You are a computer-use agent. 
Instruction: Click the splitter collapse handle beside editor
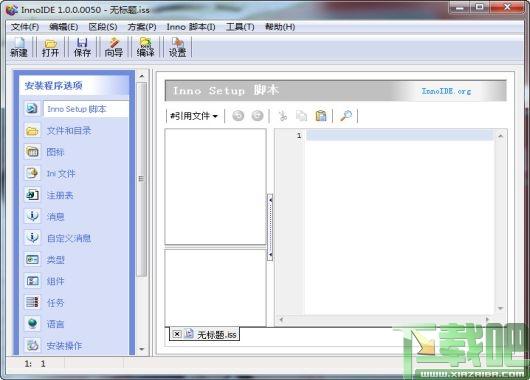click(270, 227)
